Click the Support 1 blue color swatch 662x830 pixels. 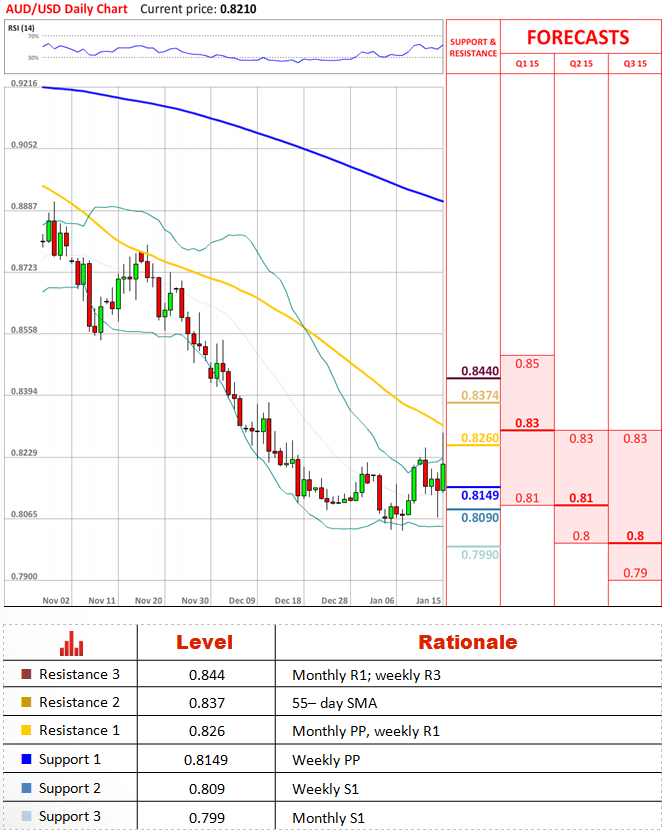tap(26, 759)
